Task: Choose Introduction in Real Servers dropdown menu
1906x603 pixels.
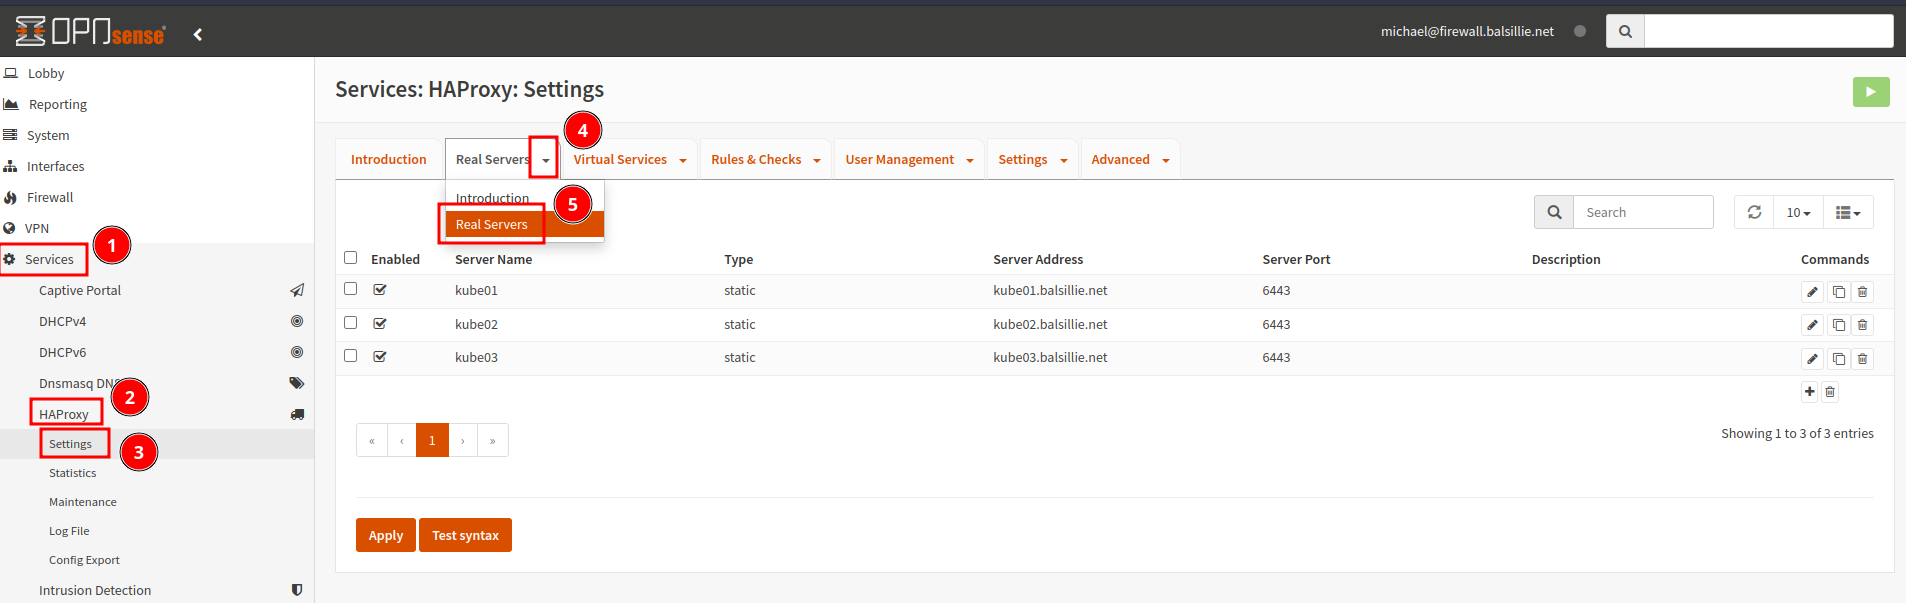Action: tap(493, 198)
